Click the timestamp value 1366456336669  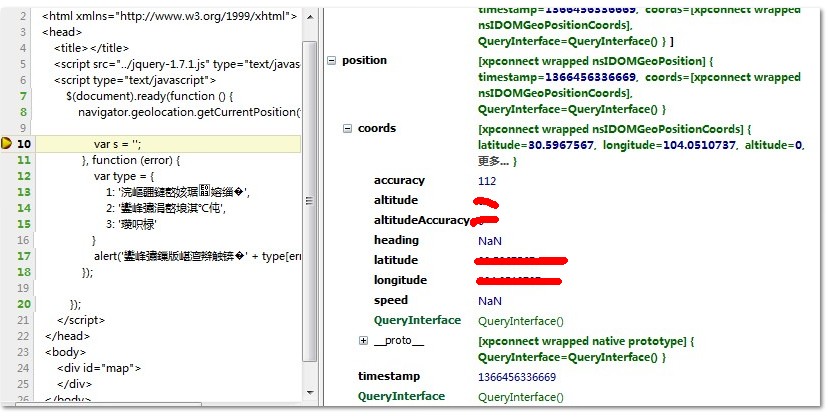516,377
